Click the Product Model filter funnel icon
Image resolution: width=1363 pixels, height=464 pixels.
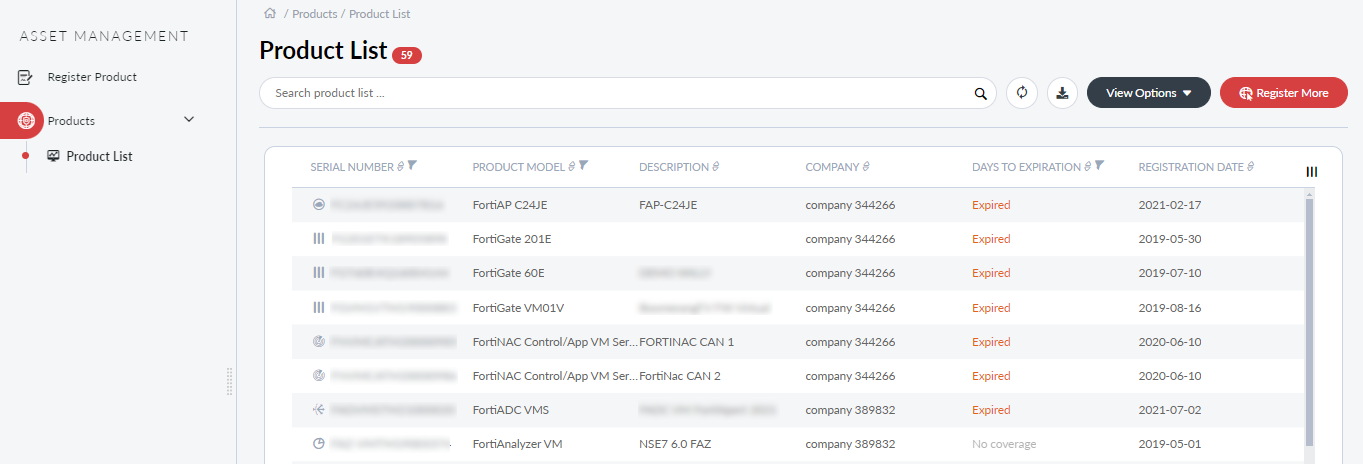[x=584, y=166]
